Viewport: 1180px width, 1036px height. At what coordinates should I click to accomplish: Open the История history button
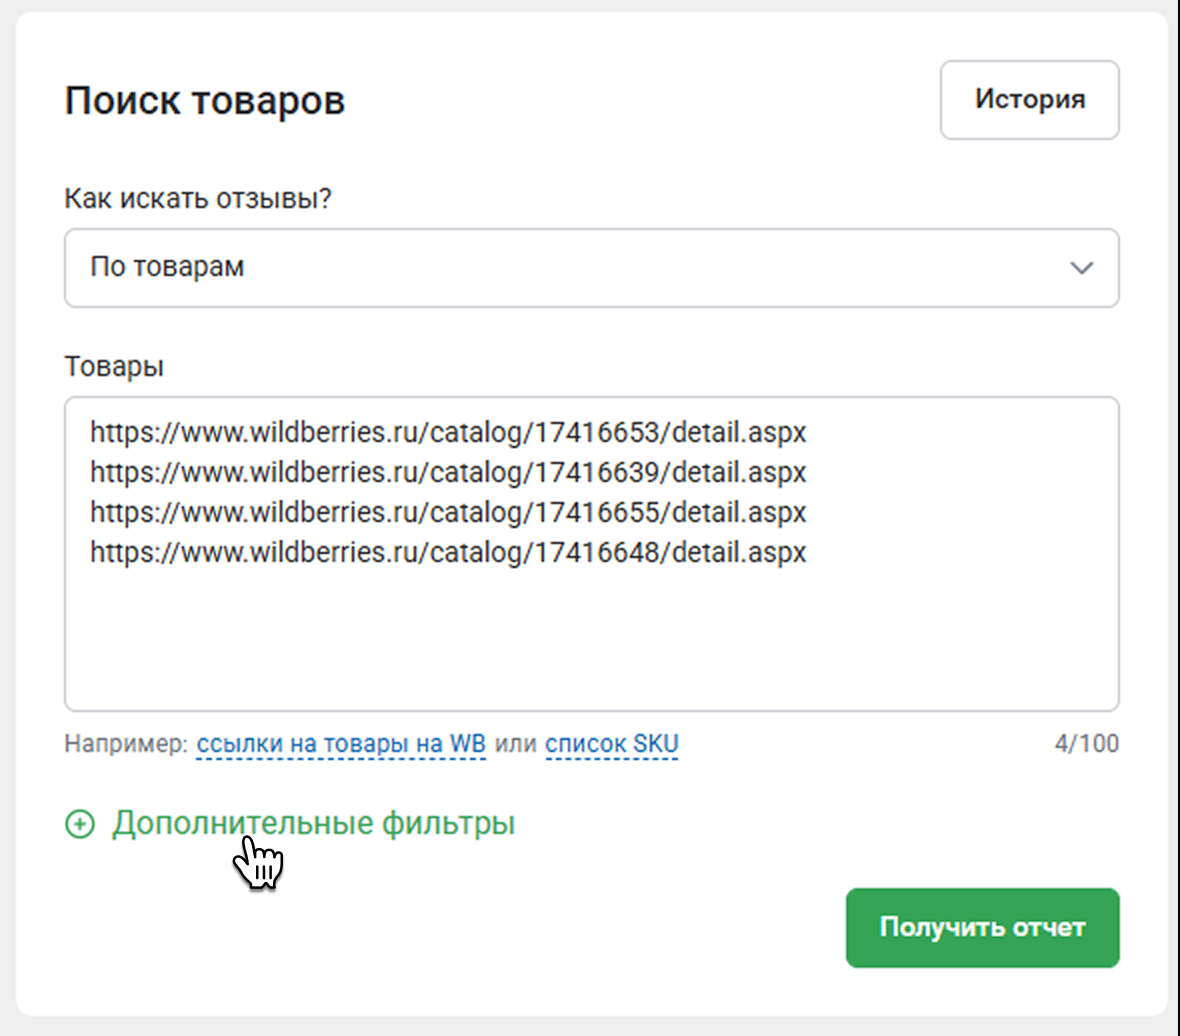[1029, 100]
